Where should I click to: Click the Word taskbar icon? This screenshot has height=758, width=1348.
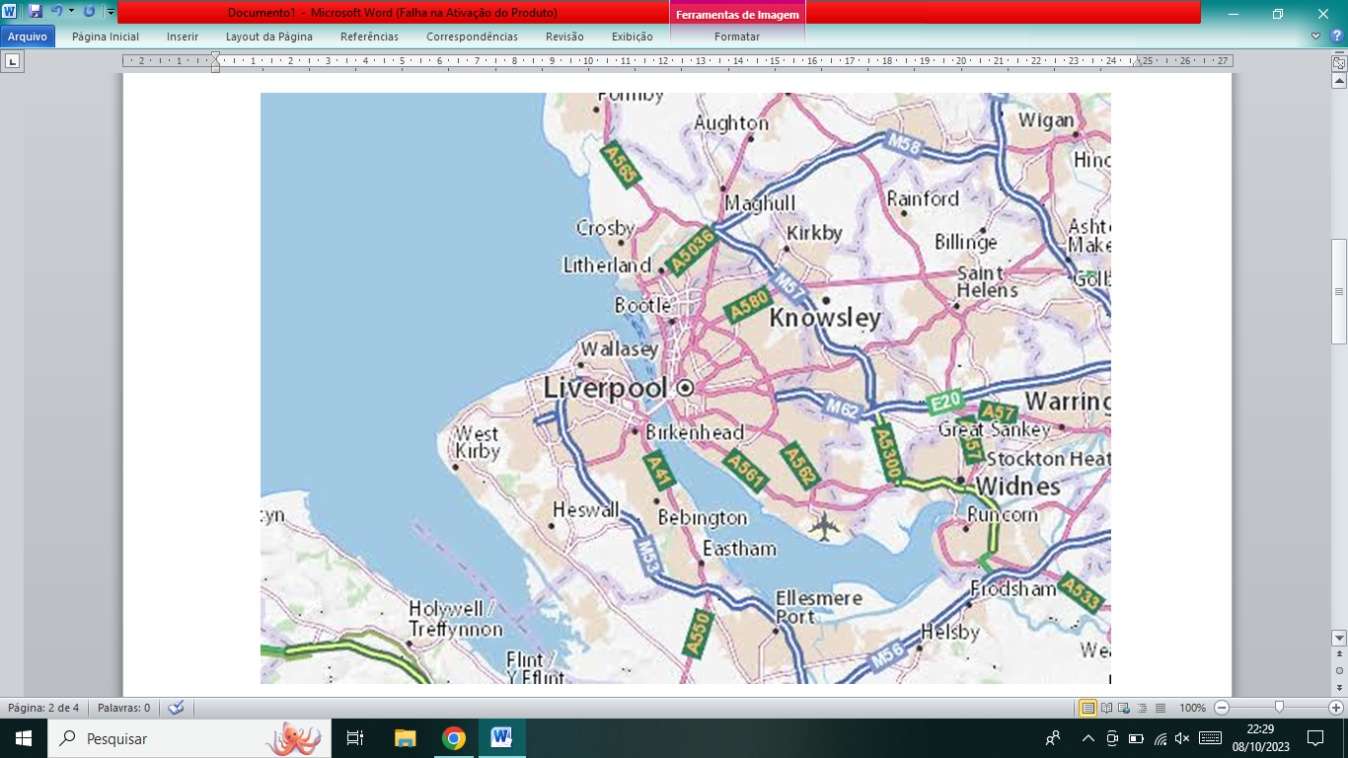point(502,739)
